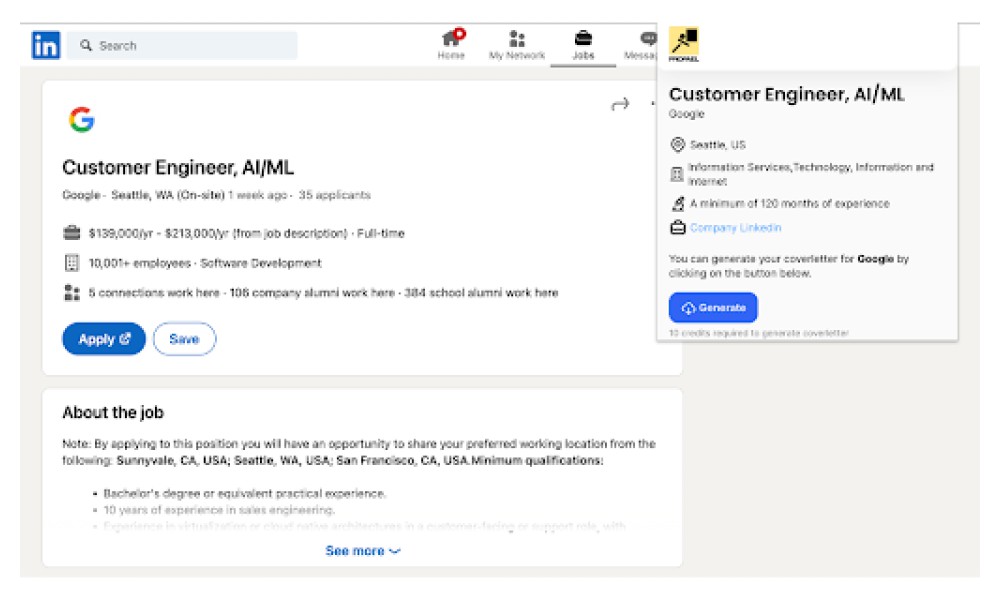Click the Customer Engineer, AI/ML job title
Image resolution: width=1000 pixels, height=600 pixels.
(178, 168)
